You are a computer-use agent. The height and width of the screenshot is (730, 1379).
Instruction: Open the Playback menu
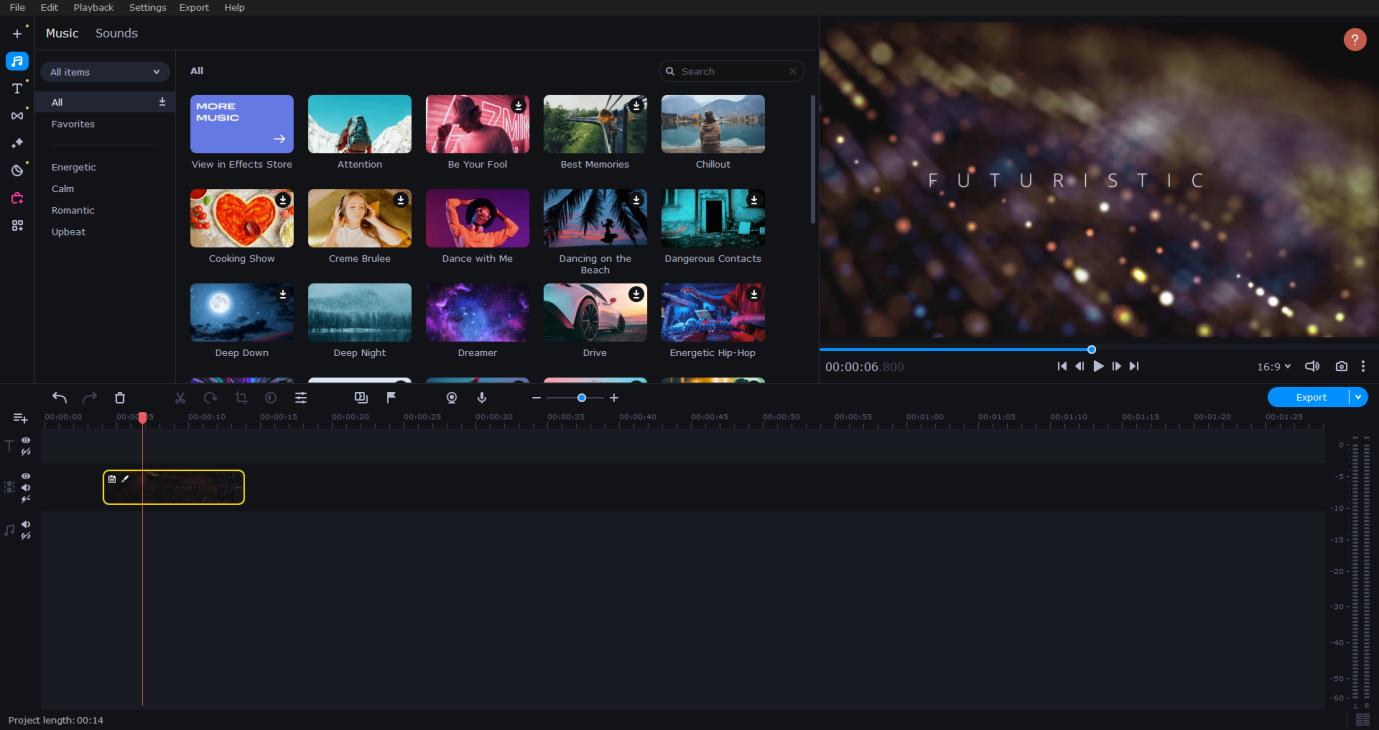point(93,7)
